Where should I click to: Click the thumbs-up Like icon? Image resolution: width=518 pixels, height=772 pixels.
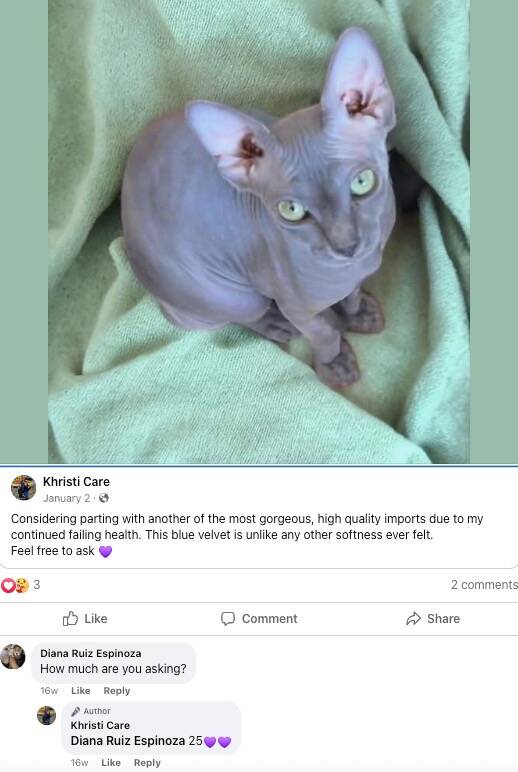[70, 618]
